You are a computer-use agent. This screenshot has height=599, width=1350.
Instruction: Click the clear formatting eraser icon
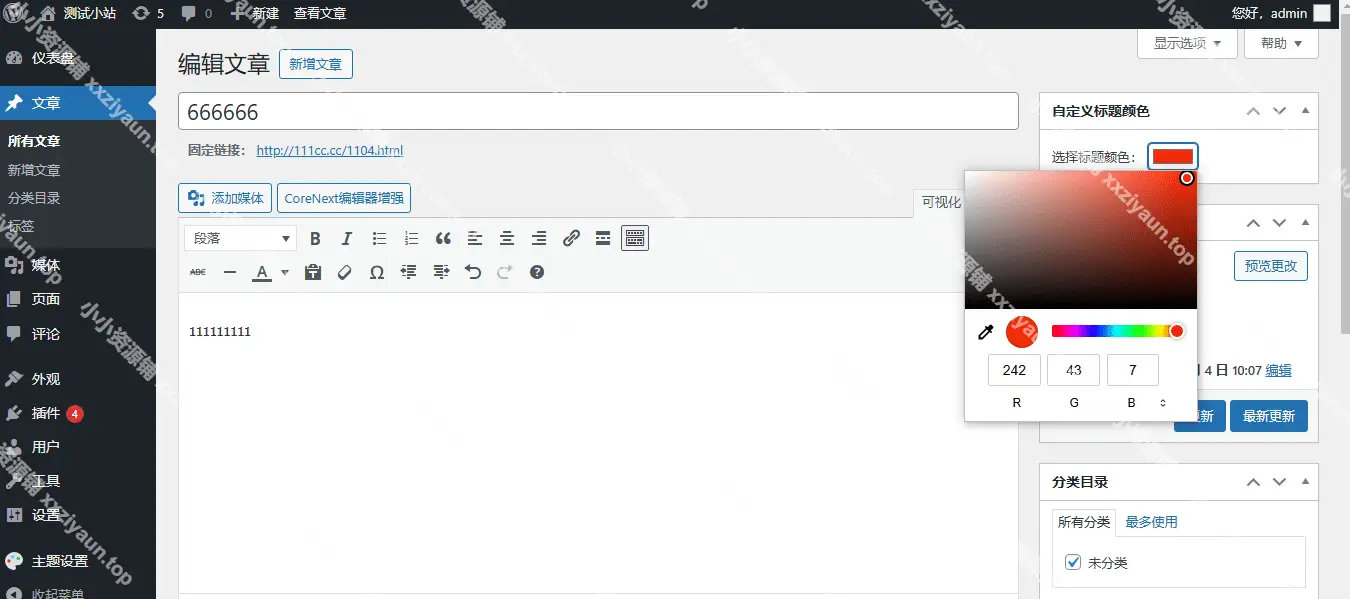pyautogui.click(x=345, y=272)
